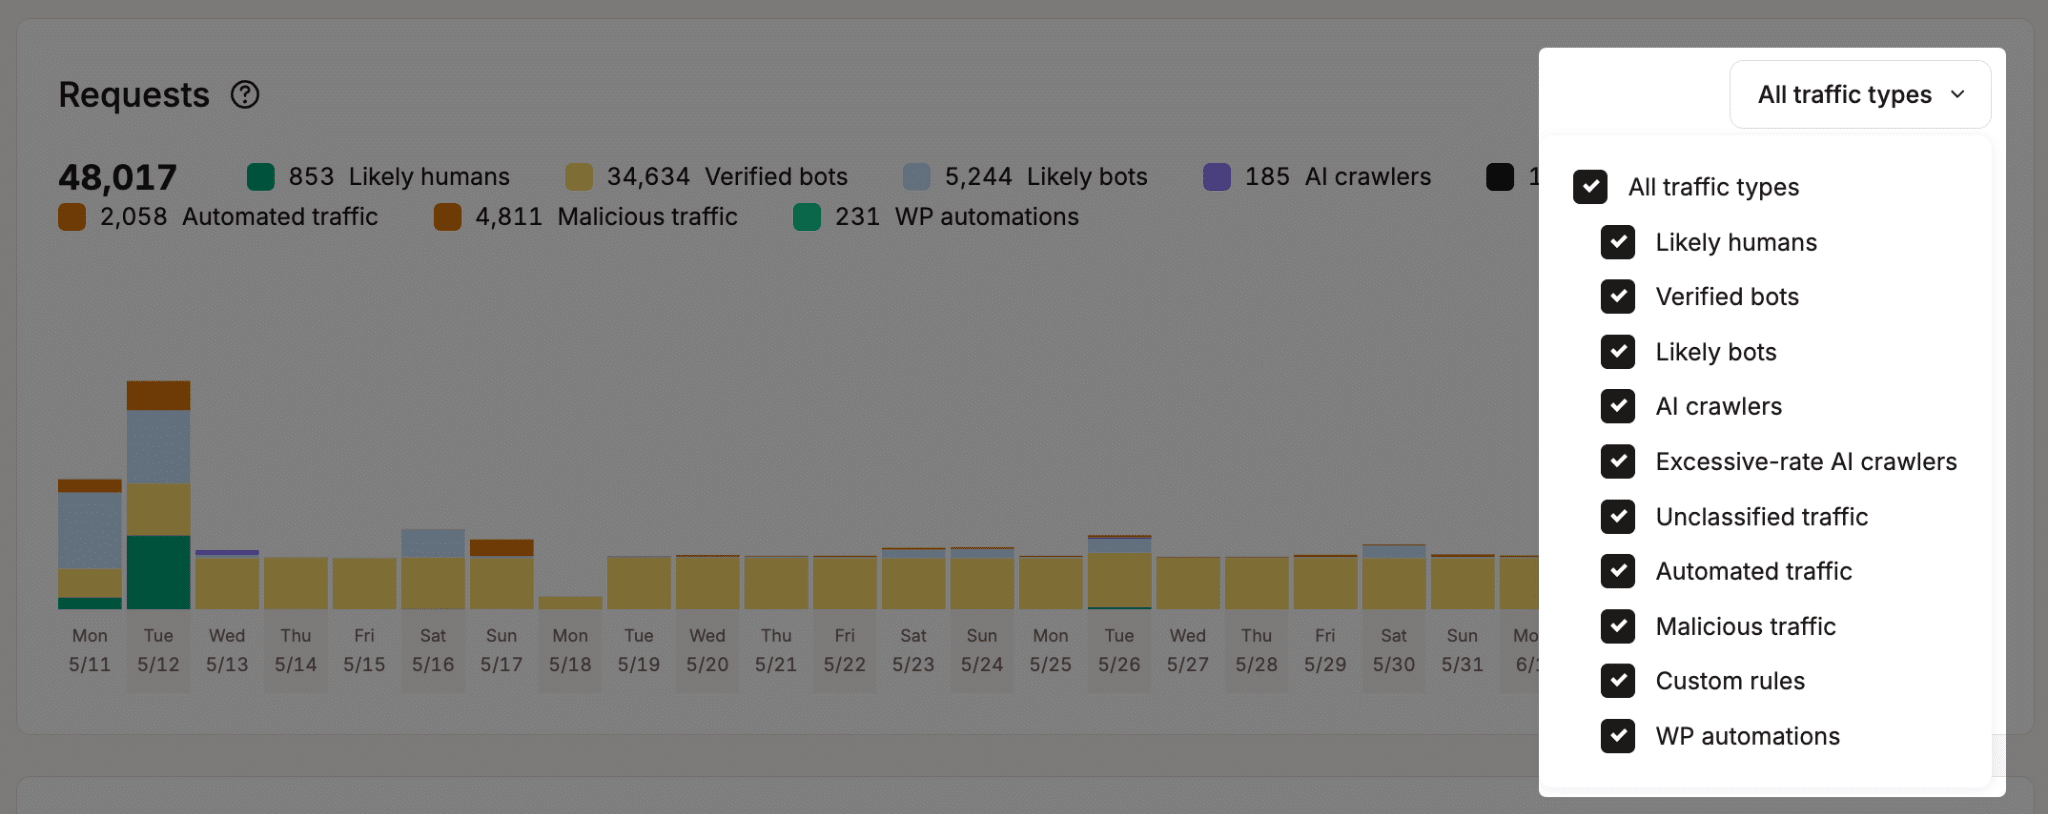Click the AI crawlers purple legend swatch
This screenshot has height=814, width=2048.
tap(1217, 177)
